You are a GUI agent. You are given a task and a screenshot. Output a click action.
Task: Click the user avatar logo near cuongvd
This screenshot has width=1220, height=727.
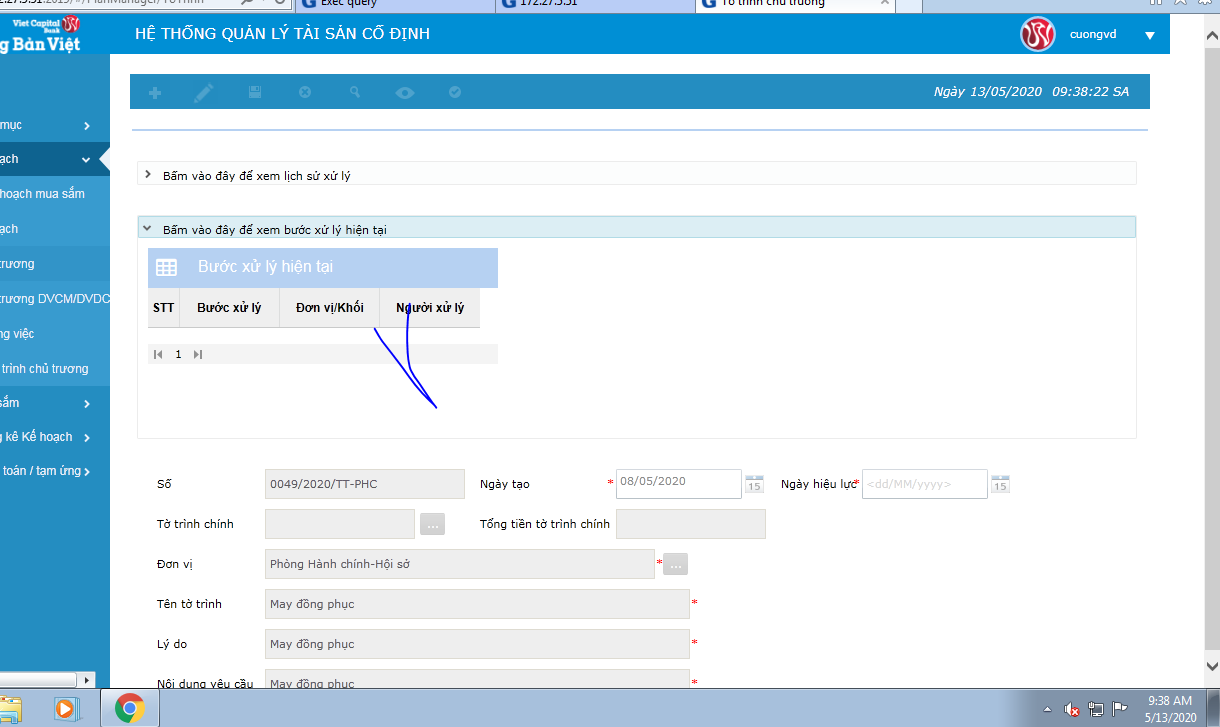pos(1037,35)
